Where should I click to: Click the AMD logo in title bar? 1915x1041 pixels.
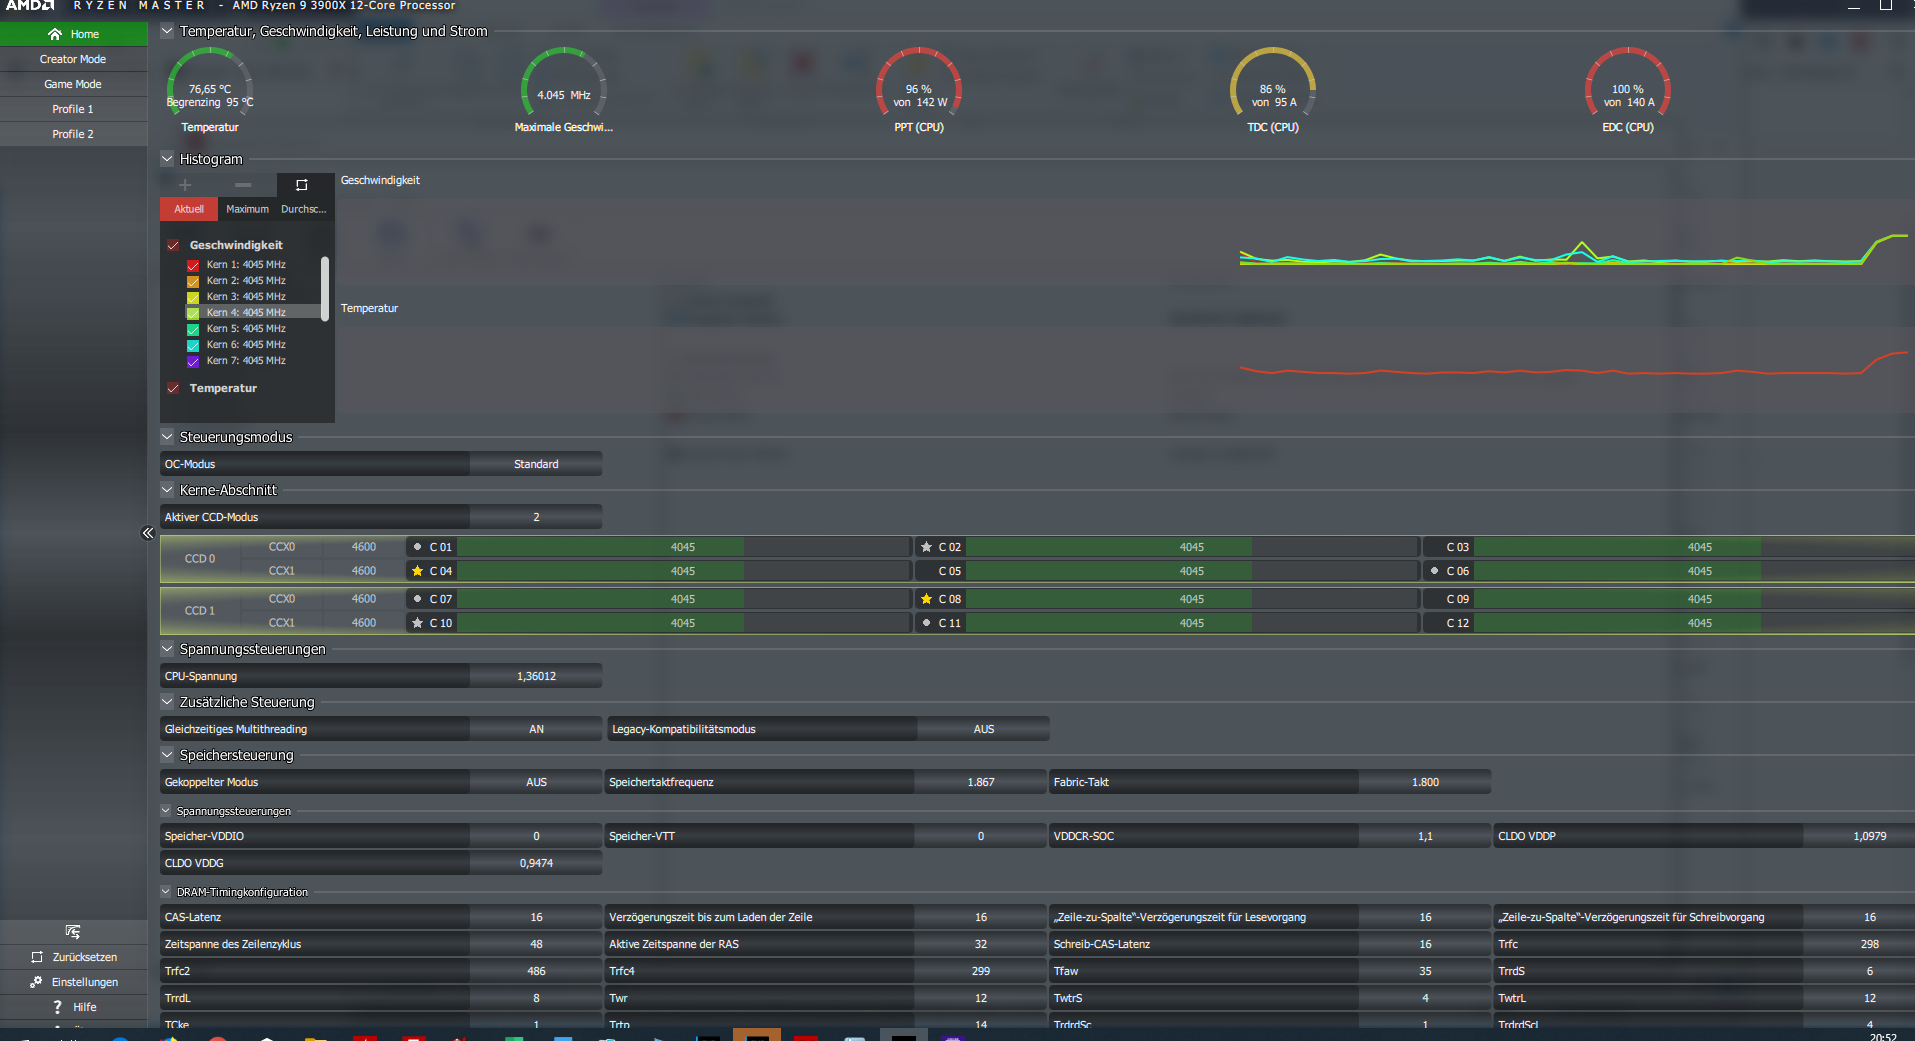coord(30,6)
